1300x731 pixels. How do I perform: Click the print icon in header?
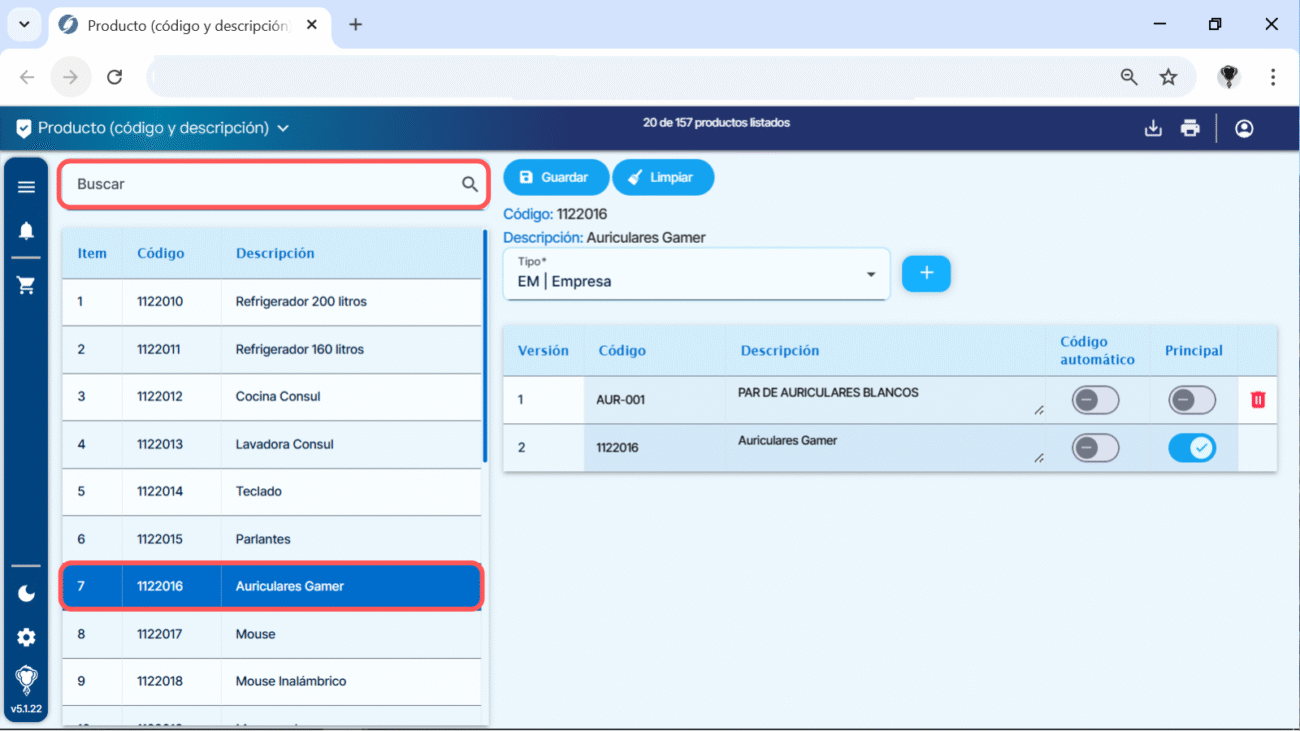[x=1190, y=128]
